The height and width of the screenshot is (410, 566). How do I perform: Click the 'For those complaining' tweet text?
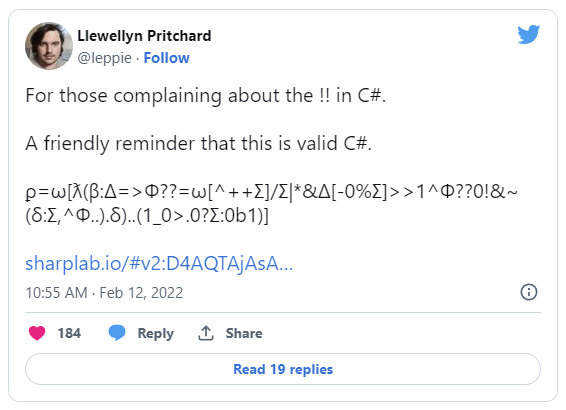[206, 96]
